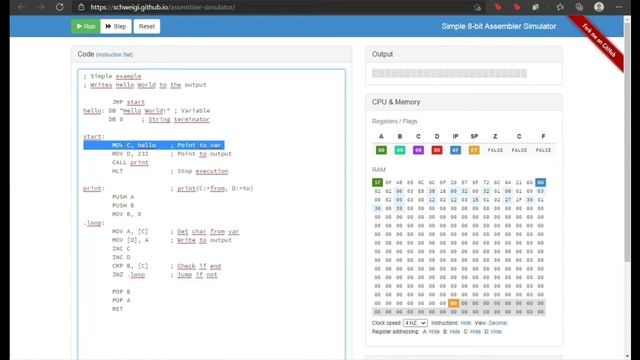
Task: Click the RET instruction line
Action: point(118,309)
